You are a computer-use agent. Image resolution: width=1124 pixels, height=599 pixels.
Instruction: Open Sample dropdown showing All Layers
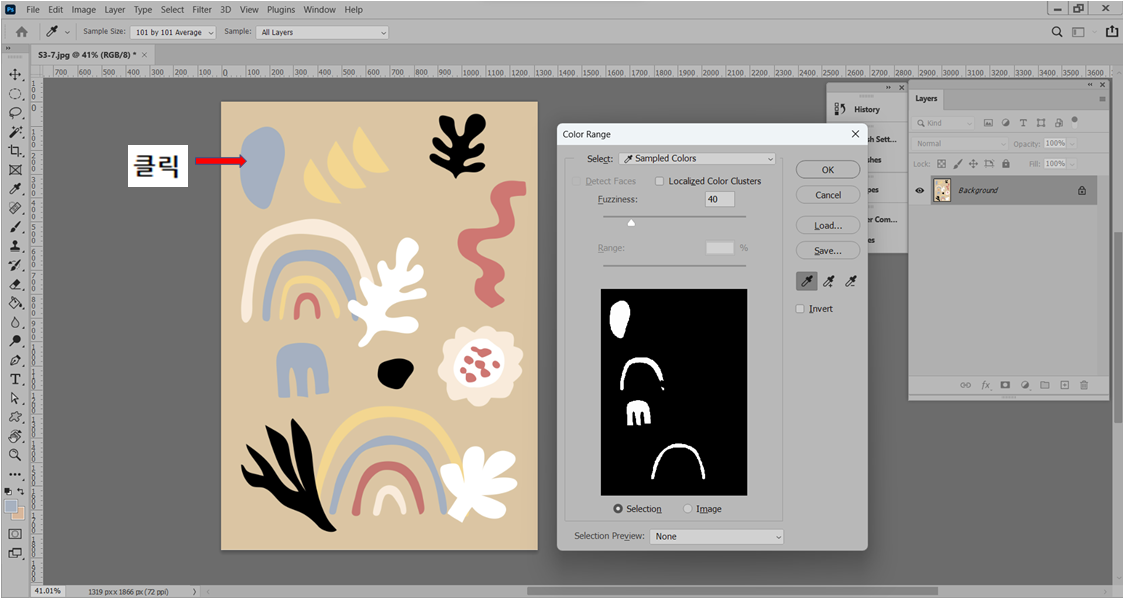[x=322, y=32]
